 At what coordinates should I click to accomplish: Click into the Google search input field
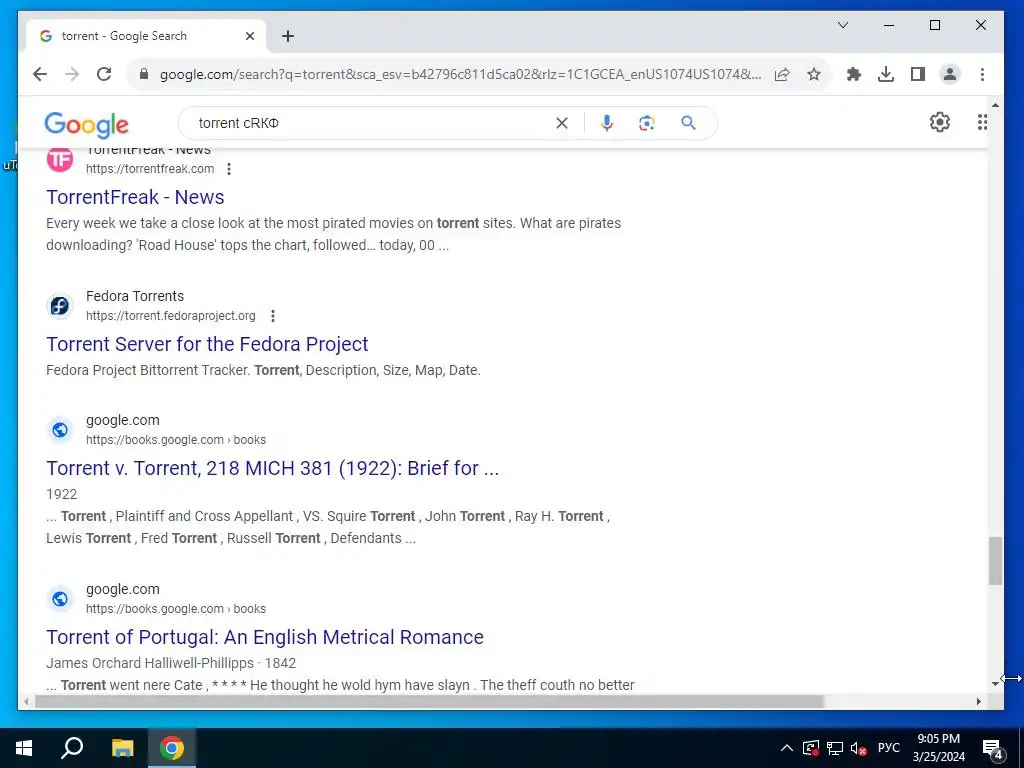372,123
